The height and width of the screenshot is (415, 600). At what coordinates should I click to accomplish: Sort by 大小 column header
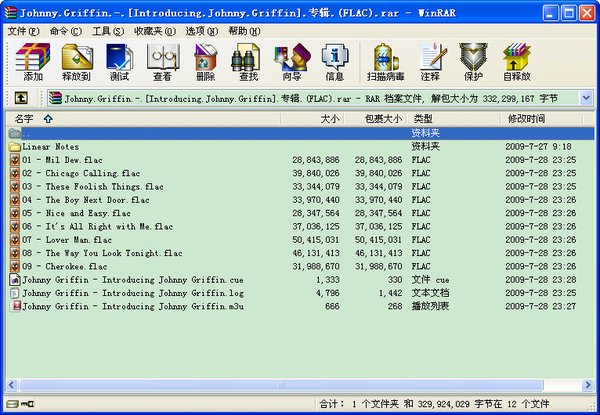(312, 119)
